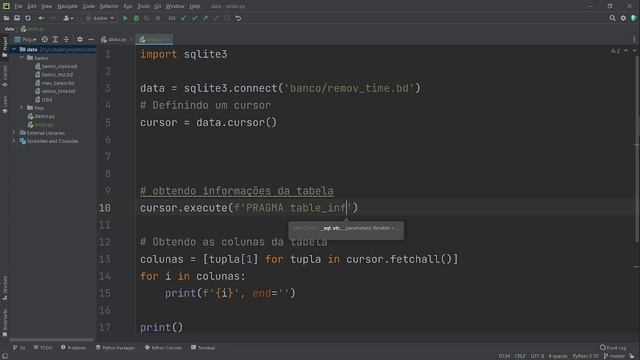
Task: Click the UTF-8 encoding status entry
Action: tap(537, 356)
